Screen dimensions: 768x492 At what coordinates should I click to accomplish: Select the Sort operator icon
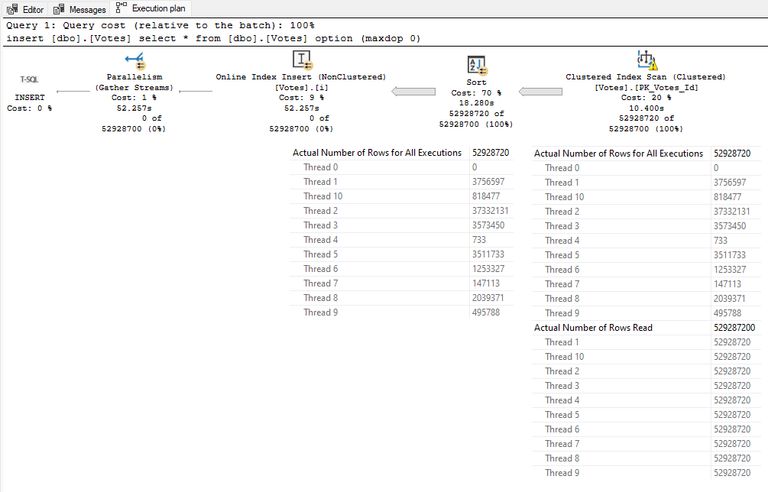pyautogui.click(x=477, y=65)
